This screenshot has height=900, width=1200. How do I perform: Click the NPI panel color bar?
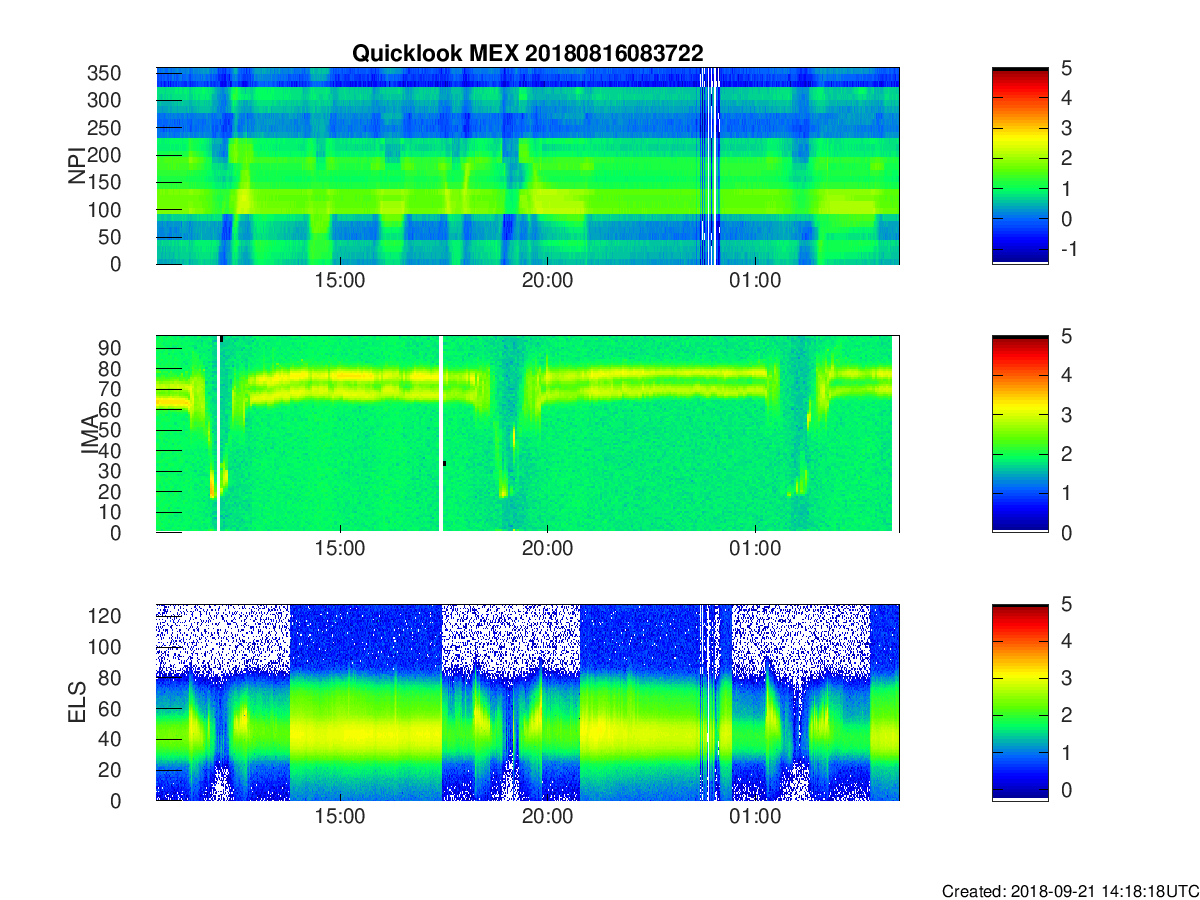coord(1020,166)
